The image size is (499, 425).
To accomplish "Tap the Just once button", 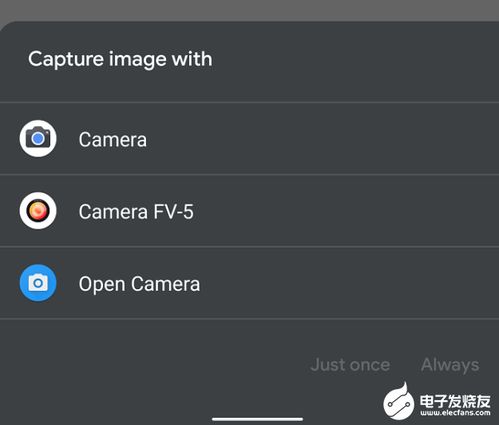I will pyautogui.click(x=350, y=365).
